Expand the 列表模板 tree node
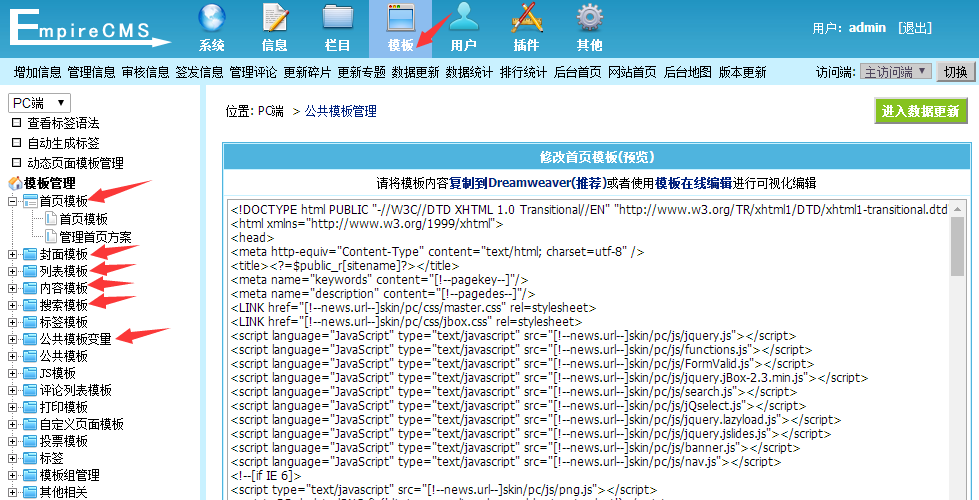The height and width of the screenshot is (500, 979). point(12,271)
